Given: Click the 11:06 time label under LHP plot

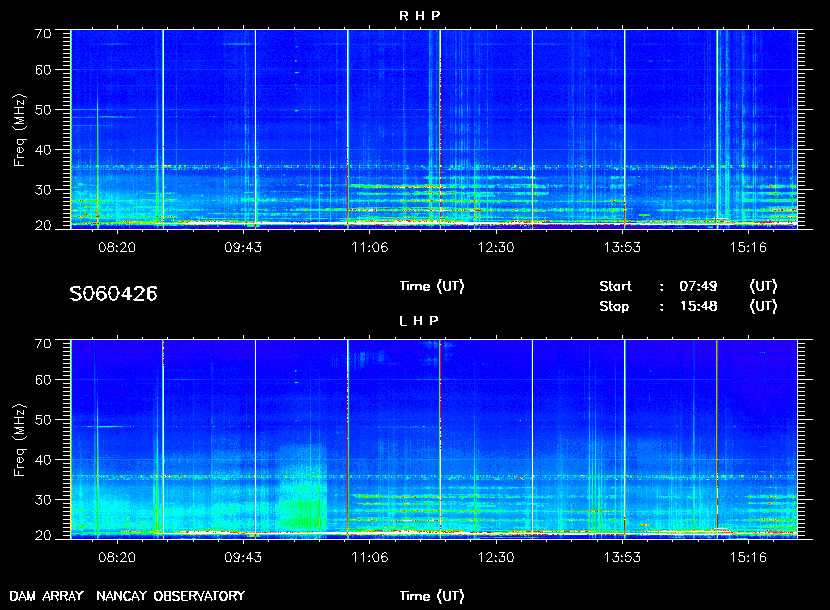Looking at the screenshot, I should point(369,558).
